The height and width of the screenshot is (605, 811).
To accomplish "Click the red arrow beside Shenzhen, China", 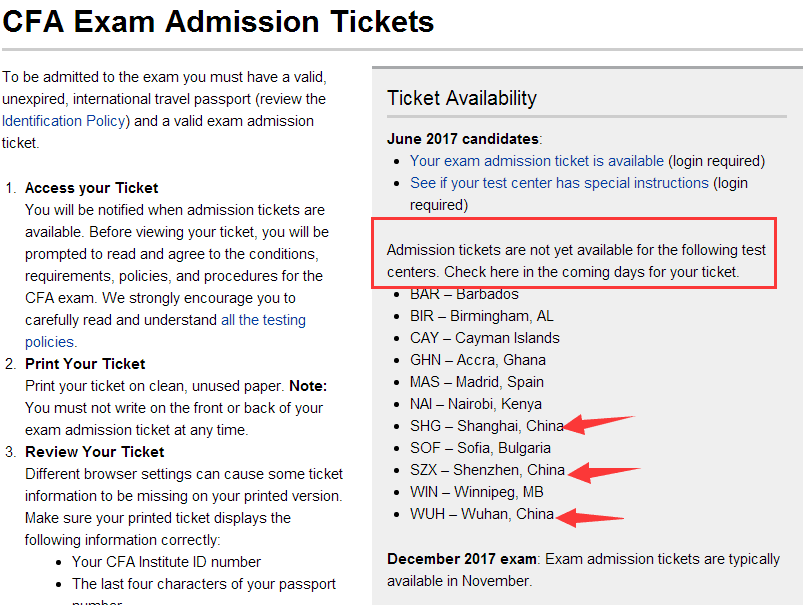I will click(603, 469).
